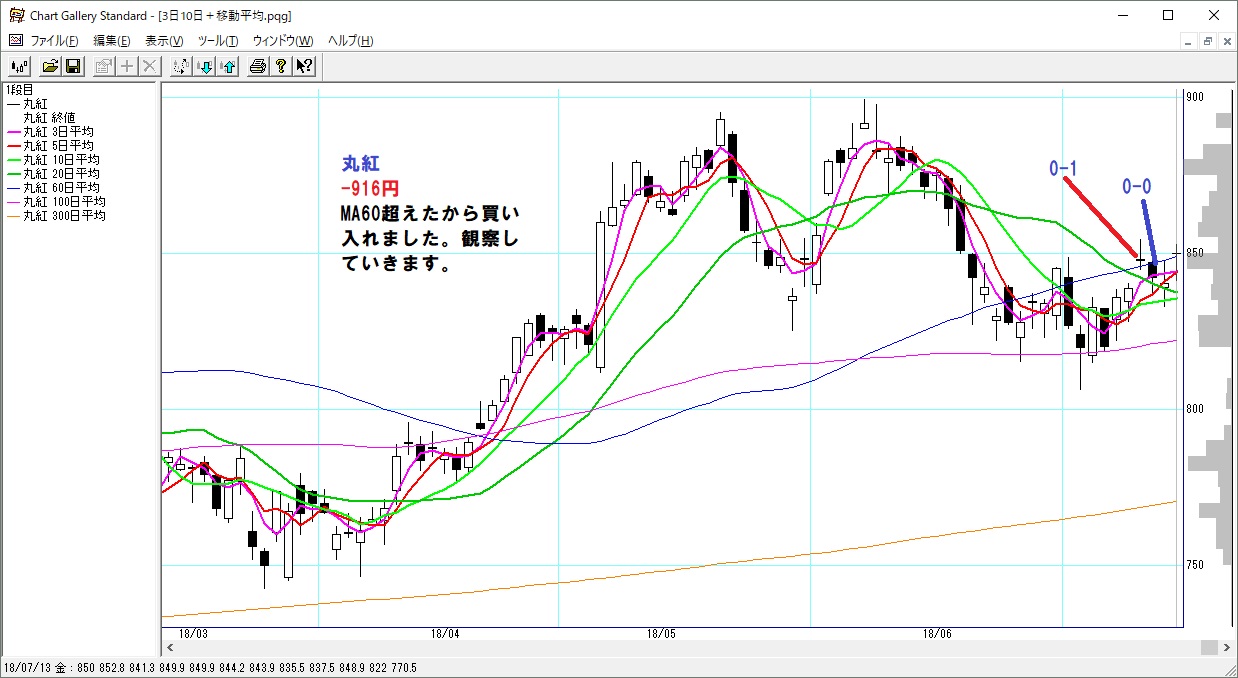Viewport: 1238px width, 678px height.
Task: Click the candlestick chart toolbar icon
Action: pos(19,66)
